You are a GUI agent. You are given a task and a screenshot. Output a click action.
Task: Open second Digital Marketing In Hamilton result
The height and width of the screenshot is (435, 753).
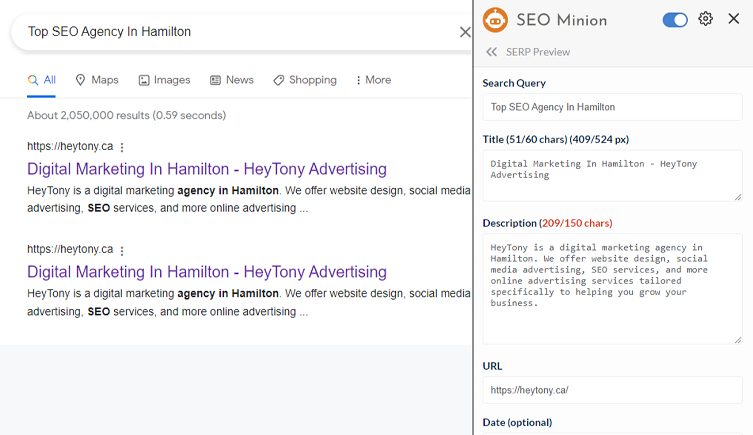tap(206, 272)
